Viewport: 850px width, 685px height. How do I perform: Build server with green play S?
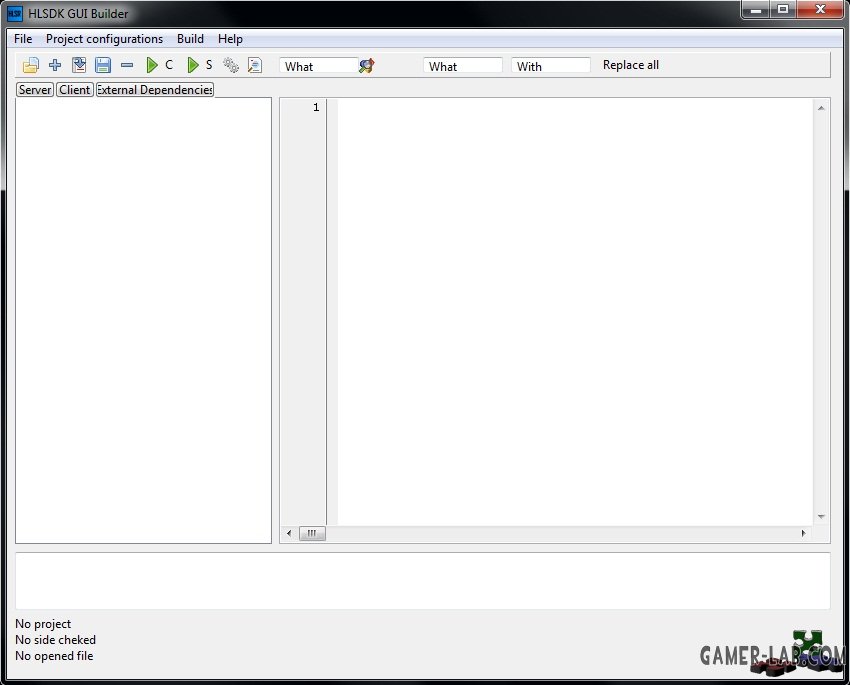pyautogui.click(x=199, y=65)
